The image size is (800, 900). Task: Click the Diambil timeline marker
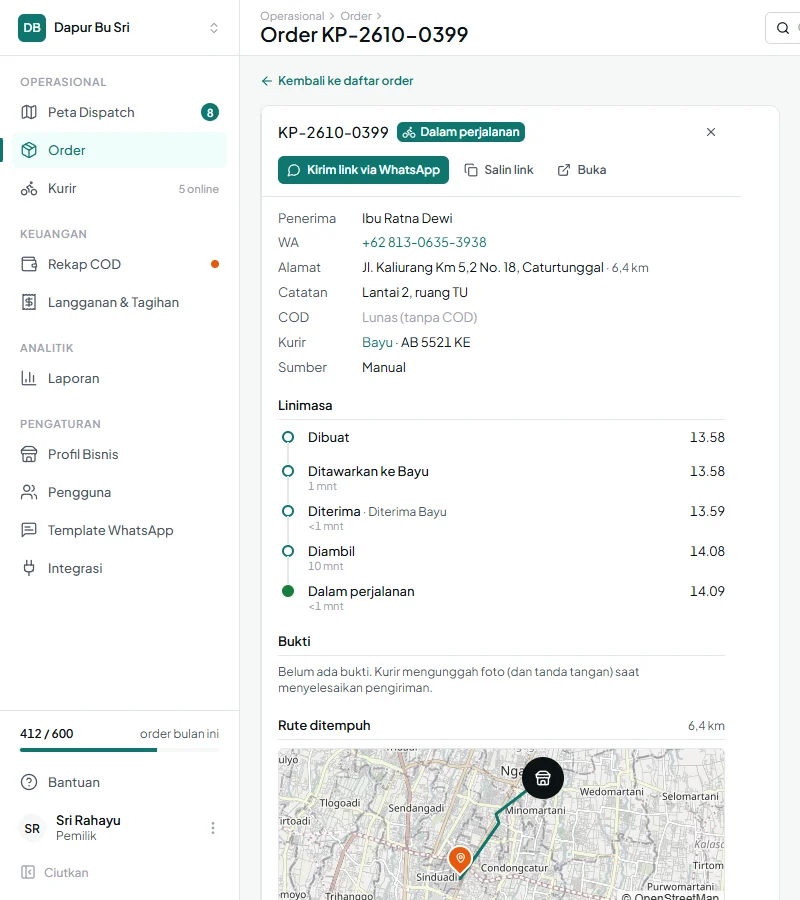point(288,551)
